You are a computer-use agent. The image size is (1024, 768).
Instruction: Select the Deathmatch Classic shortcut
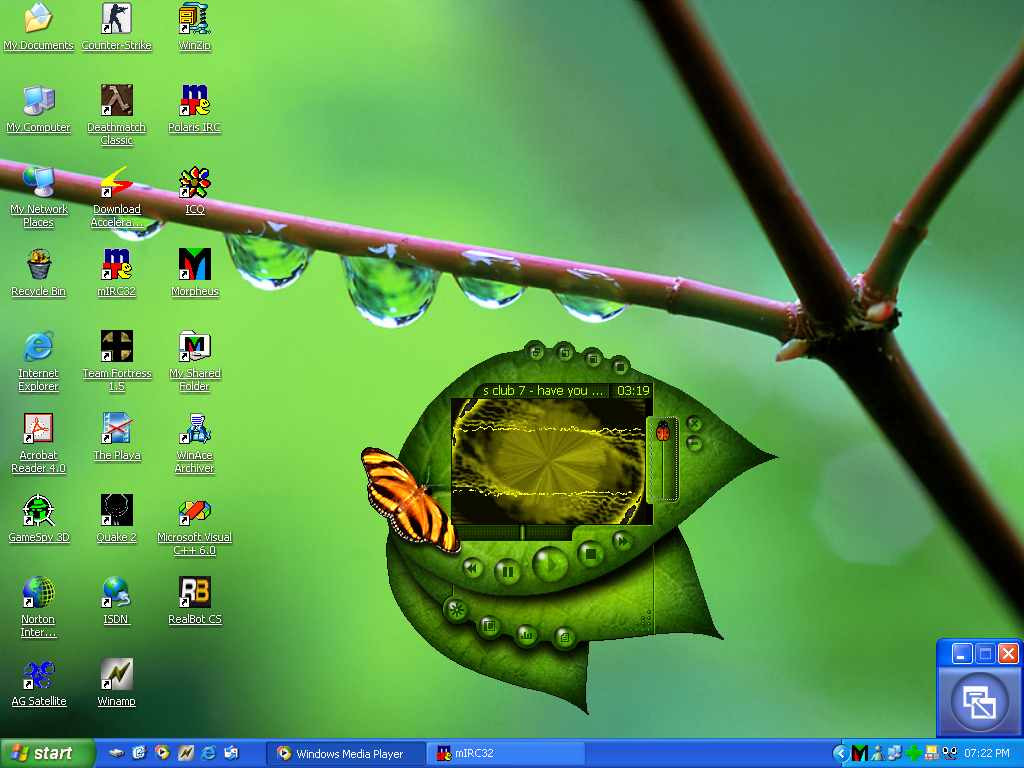click(116, 116)
